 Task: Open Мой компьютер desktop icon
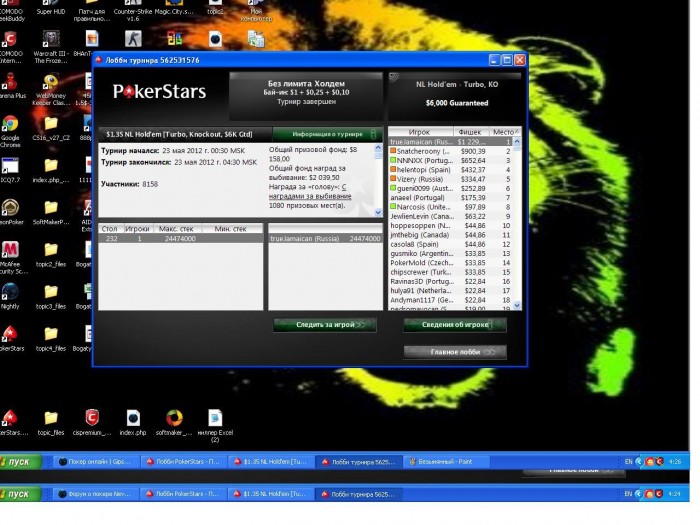click(x=256, y=11)
